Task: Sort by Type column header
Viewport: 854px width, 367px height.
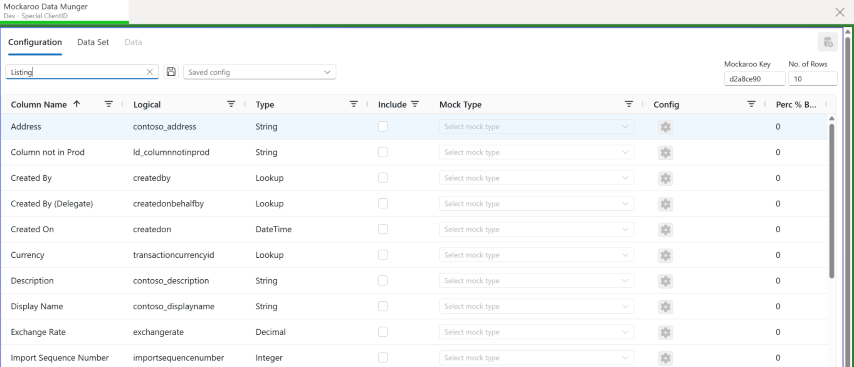Action: coord(265,105)
